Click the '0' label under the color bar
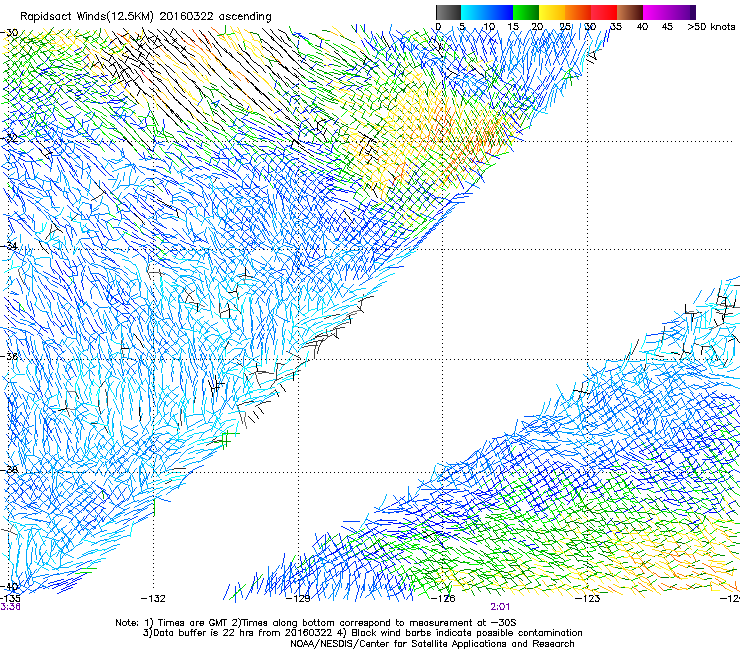 coord(438,27)
